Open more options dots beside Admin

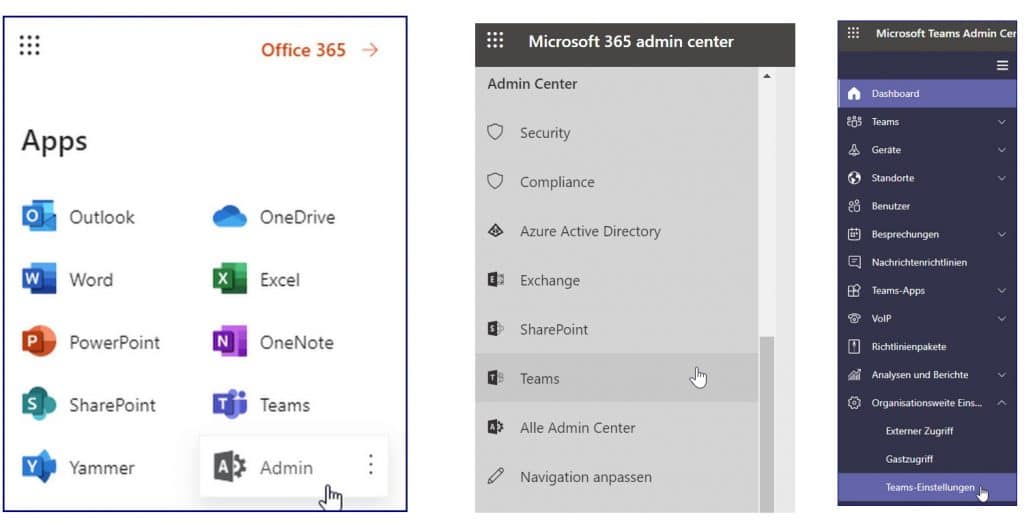(370, 465)
